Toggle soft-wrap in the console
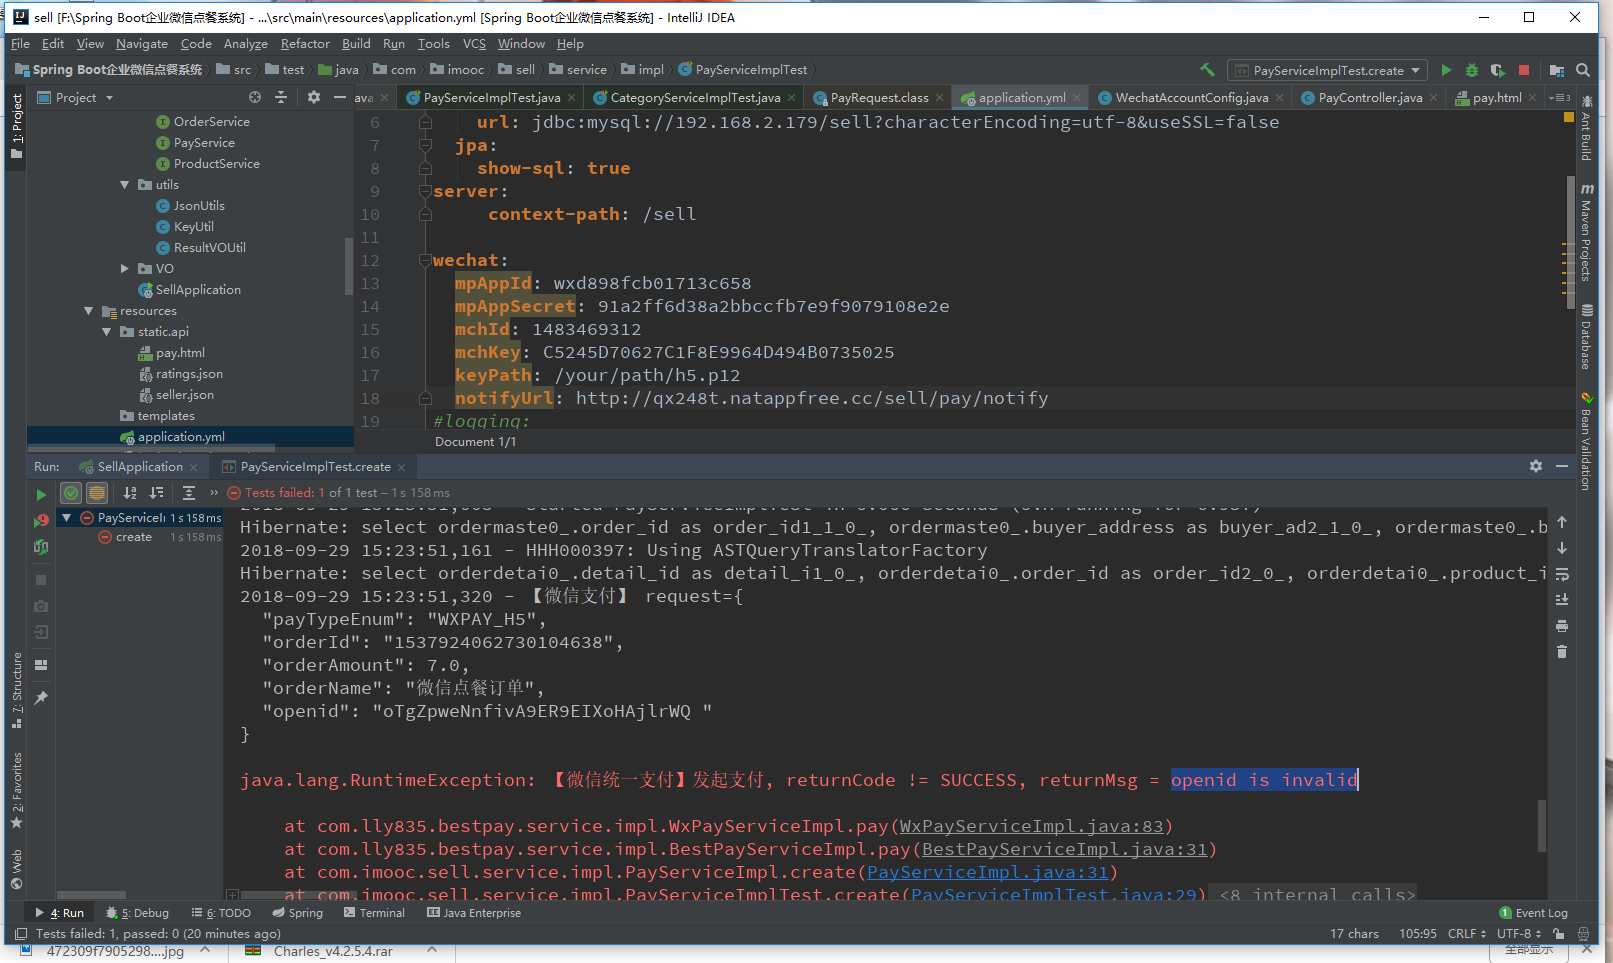The image size is (1613, 963). click(1562, 574)
